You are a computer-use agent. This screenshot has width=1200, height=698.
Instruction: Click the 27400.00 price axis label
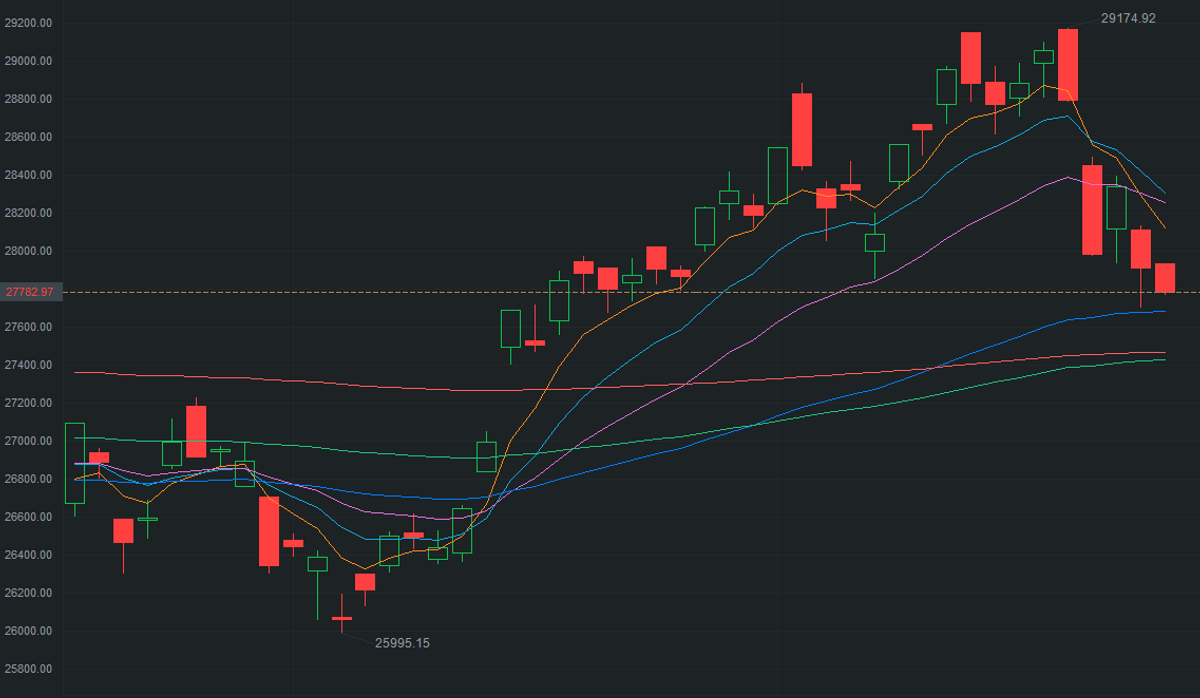29,365
